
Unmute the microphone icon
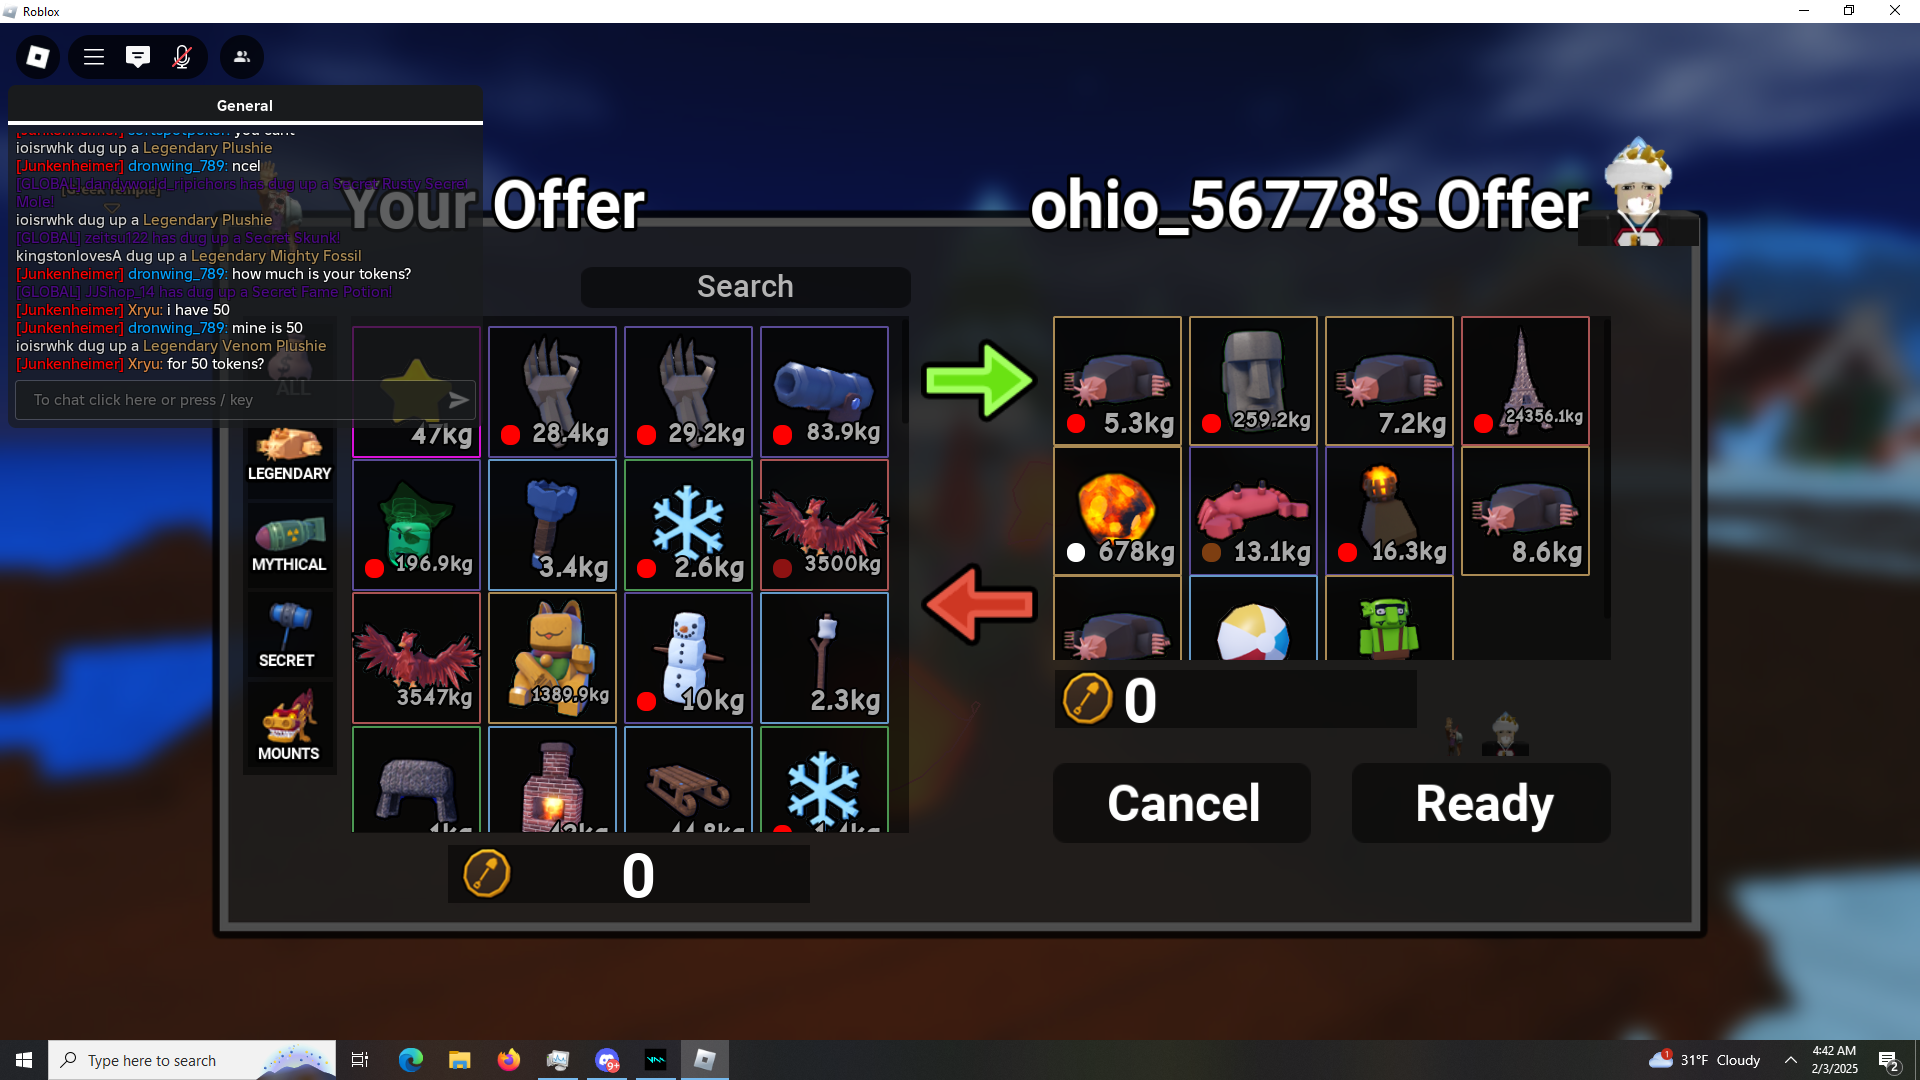(x=182, y=57)
